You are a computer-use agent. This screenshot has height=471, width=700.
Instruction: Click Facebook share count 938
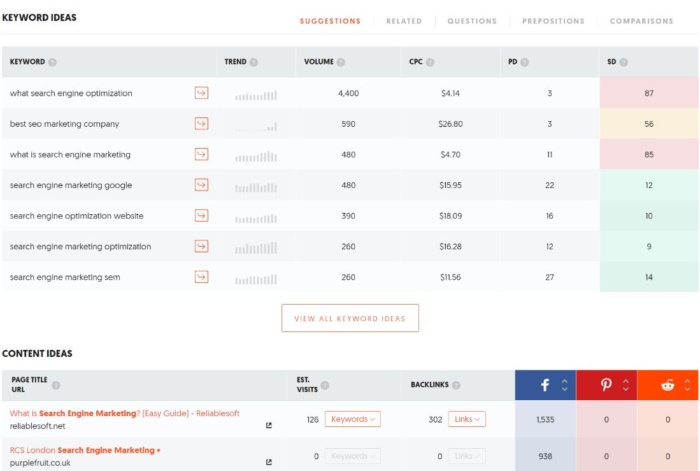pos(545,456)
